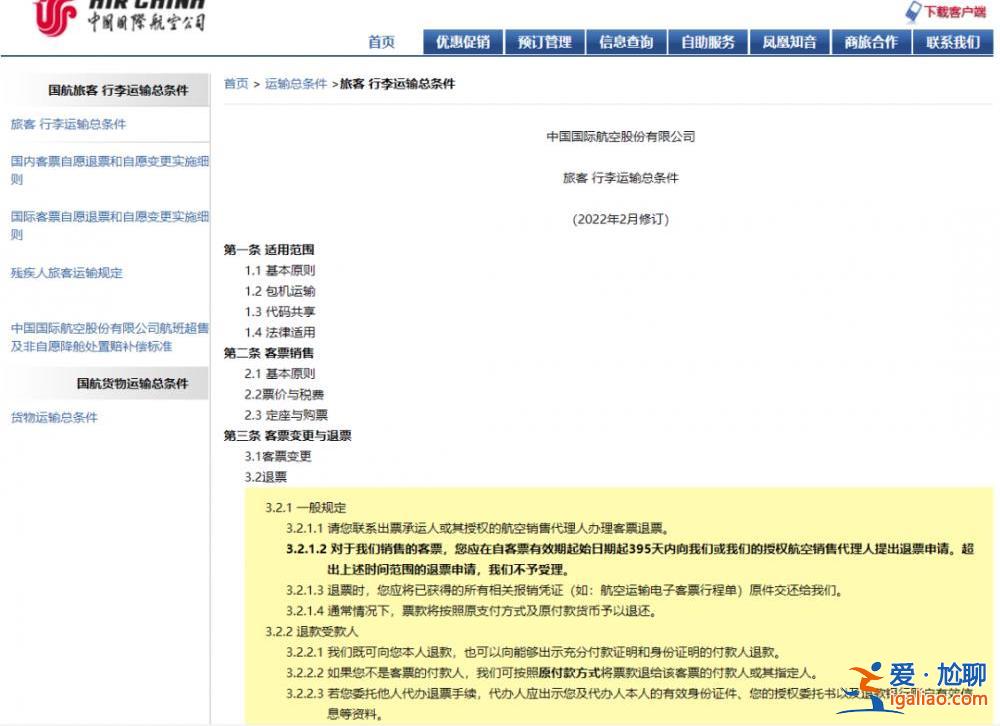The width and height of the screenshot is (1000, 726).
Task: Click clause 3.2.2.2 about 原付款方式
Action: click(552, 672)
